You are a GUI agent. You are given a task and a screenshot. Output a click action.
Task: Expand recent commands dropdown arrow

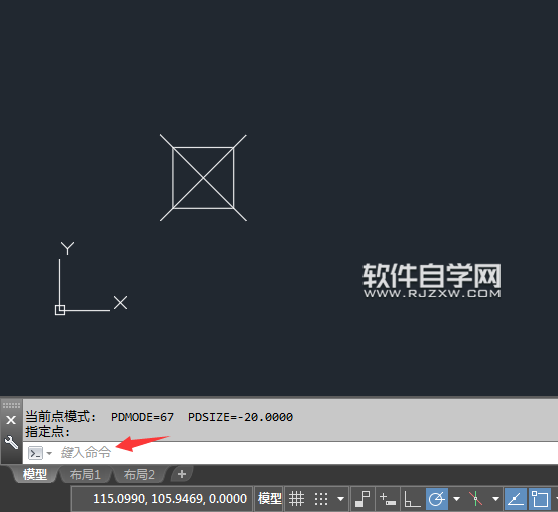[49, 453]
